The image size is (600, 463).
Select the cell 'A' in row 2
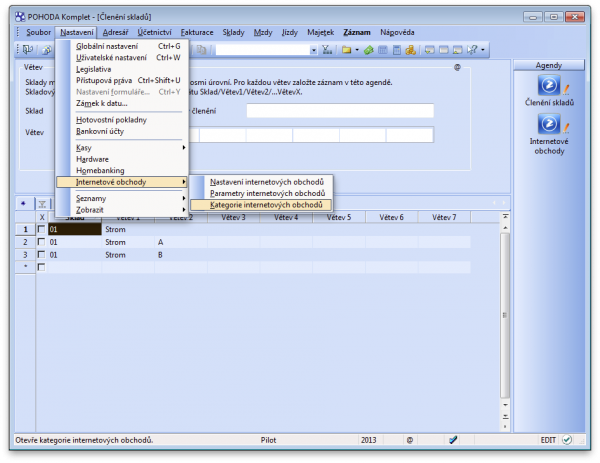pyautogui.click(x=181, y=242)
